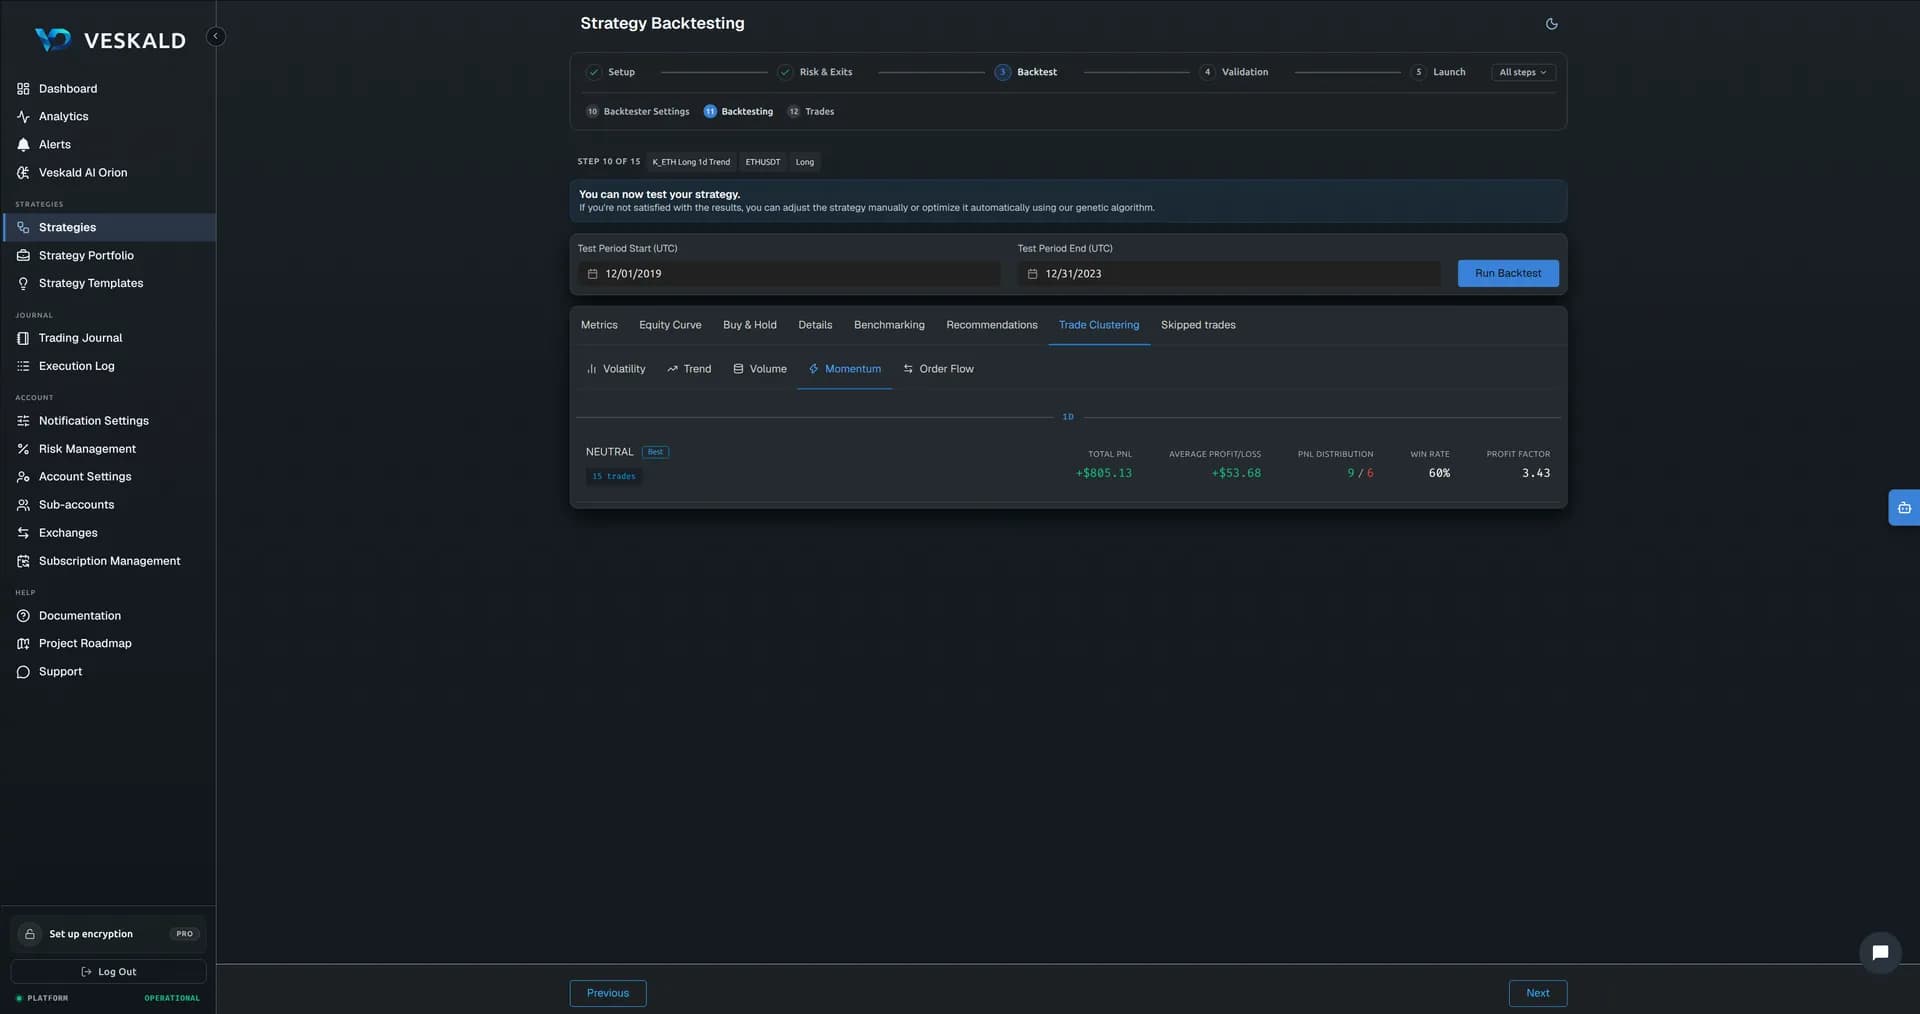The height and width of the screenshot is (1014, 1920).
Task: Toggle dark mode moon icon
Action: [x=1551, y=24]
